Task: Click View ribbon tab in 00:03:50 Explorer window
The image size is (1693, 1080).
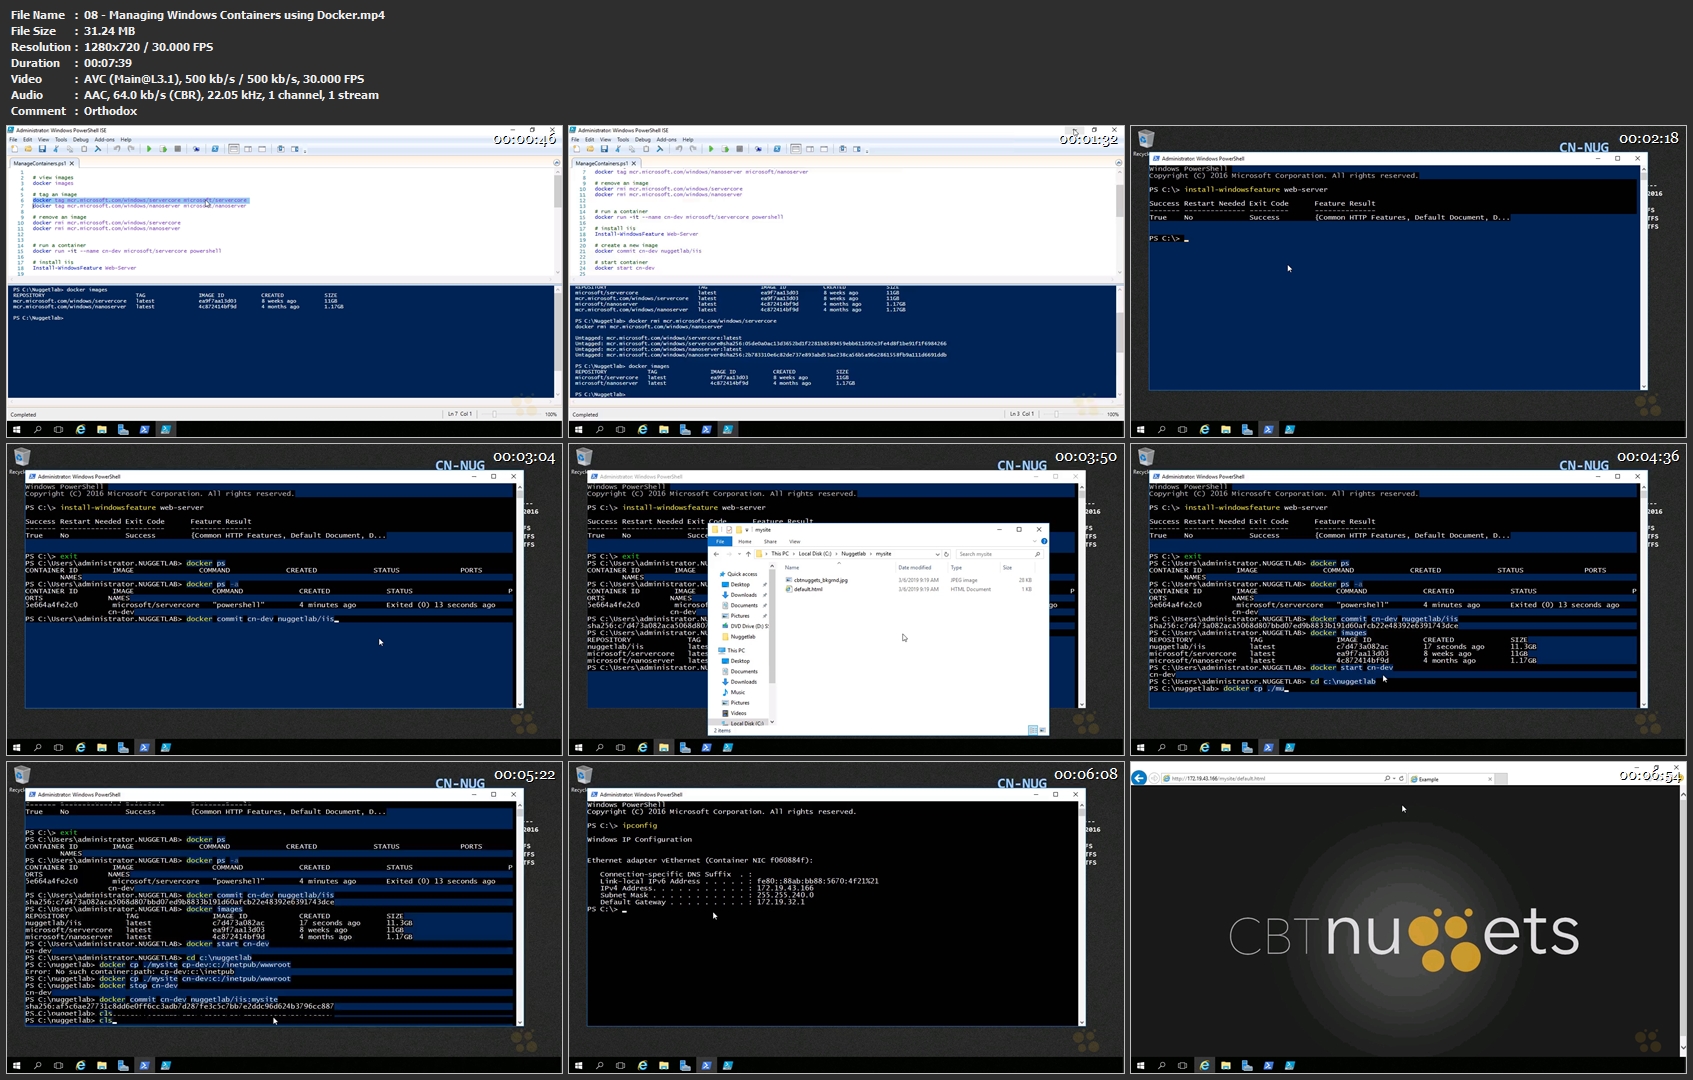Action: 795,541
